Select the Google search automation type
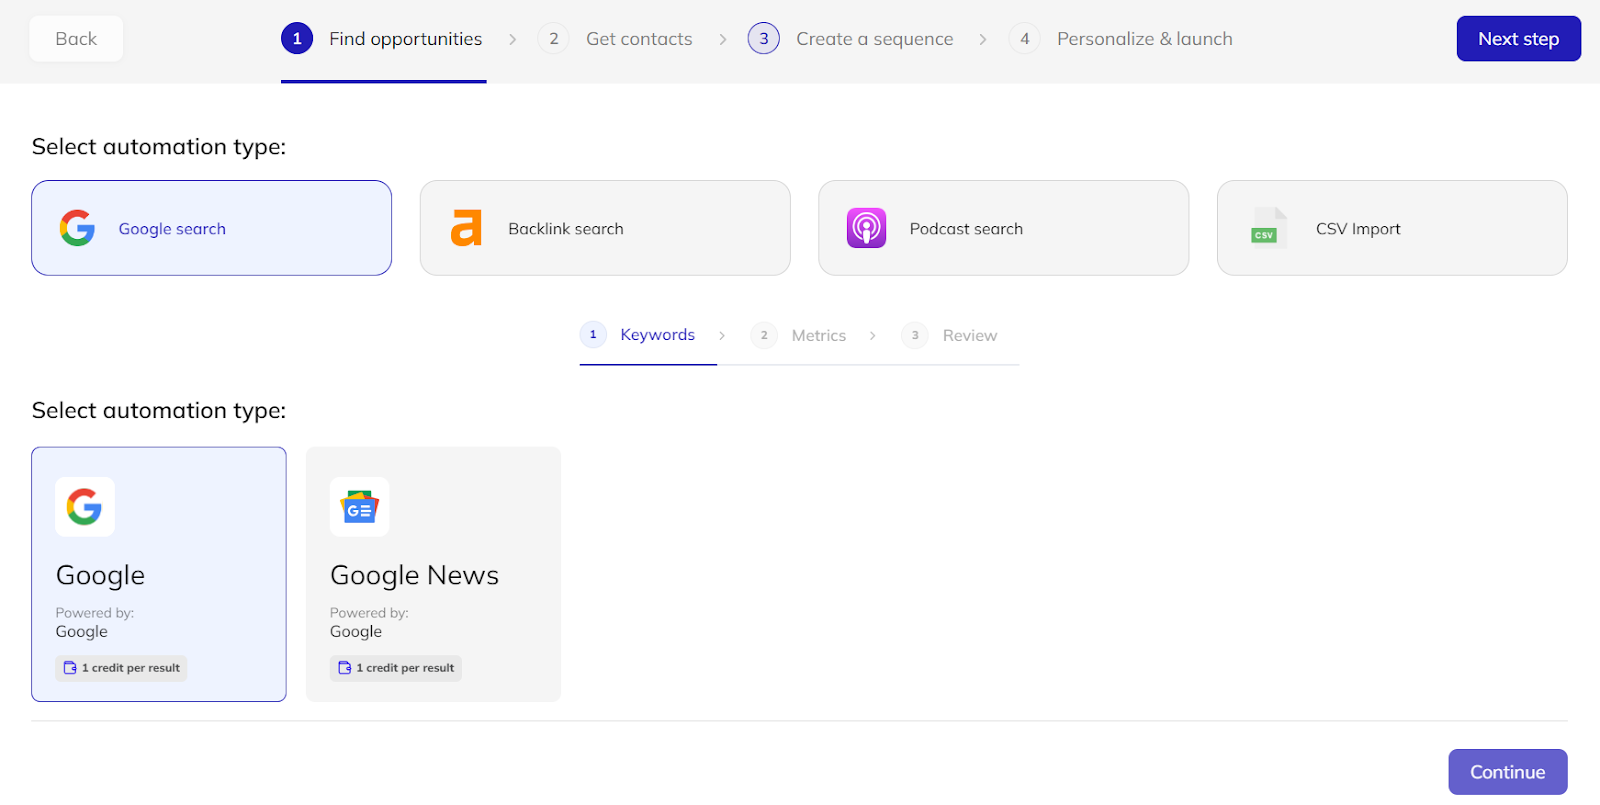 coord(211,228)
